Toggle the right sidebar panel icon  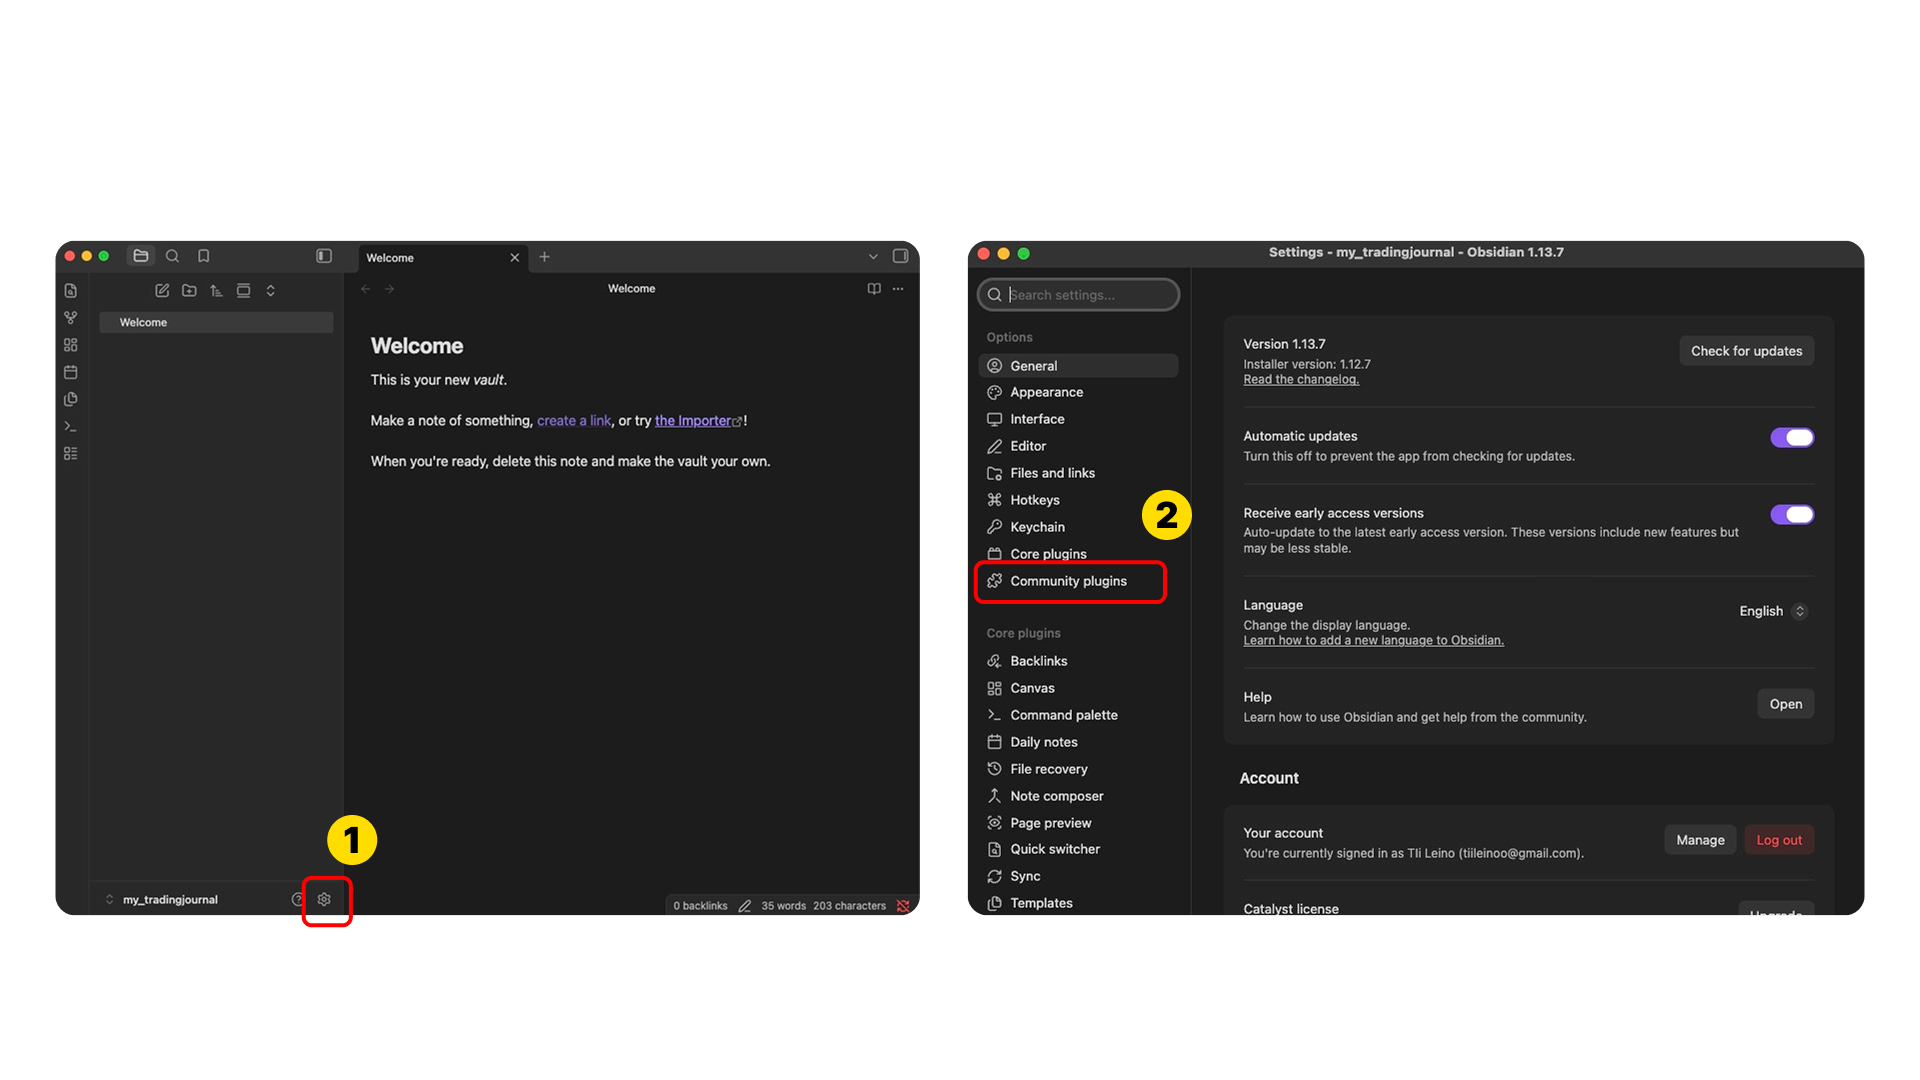(x=900, y=256)
